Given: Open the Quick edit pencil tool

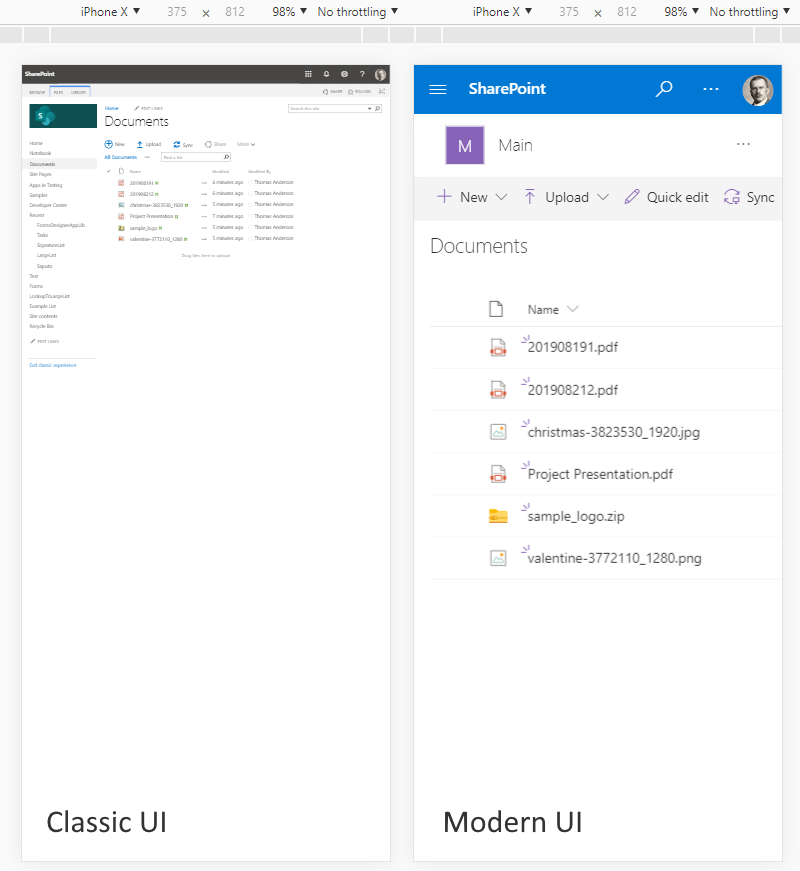Looking at the screenshot, I should 666,197.
